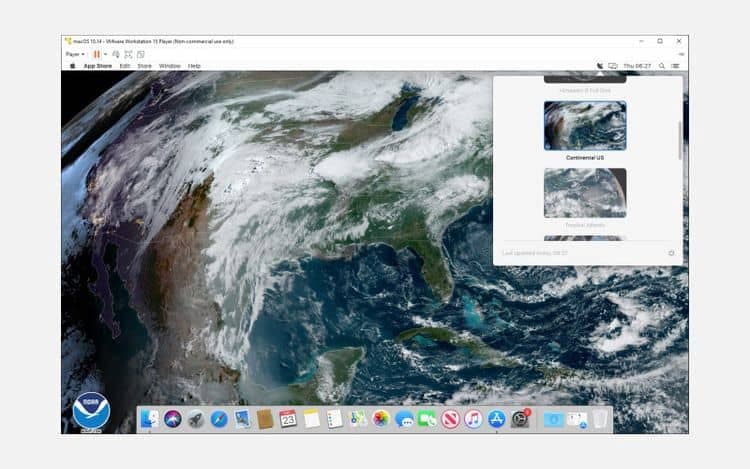750x469 pixels.
Task: Open Photos colorful flower icon in dock
Action: [x=381, y=419]
